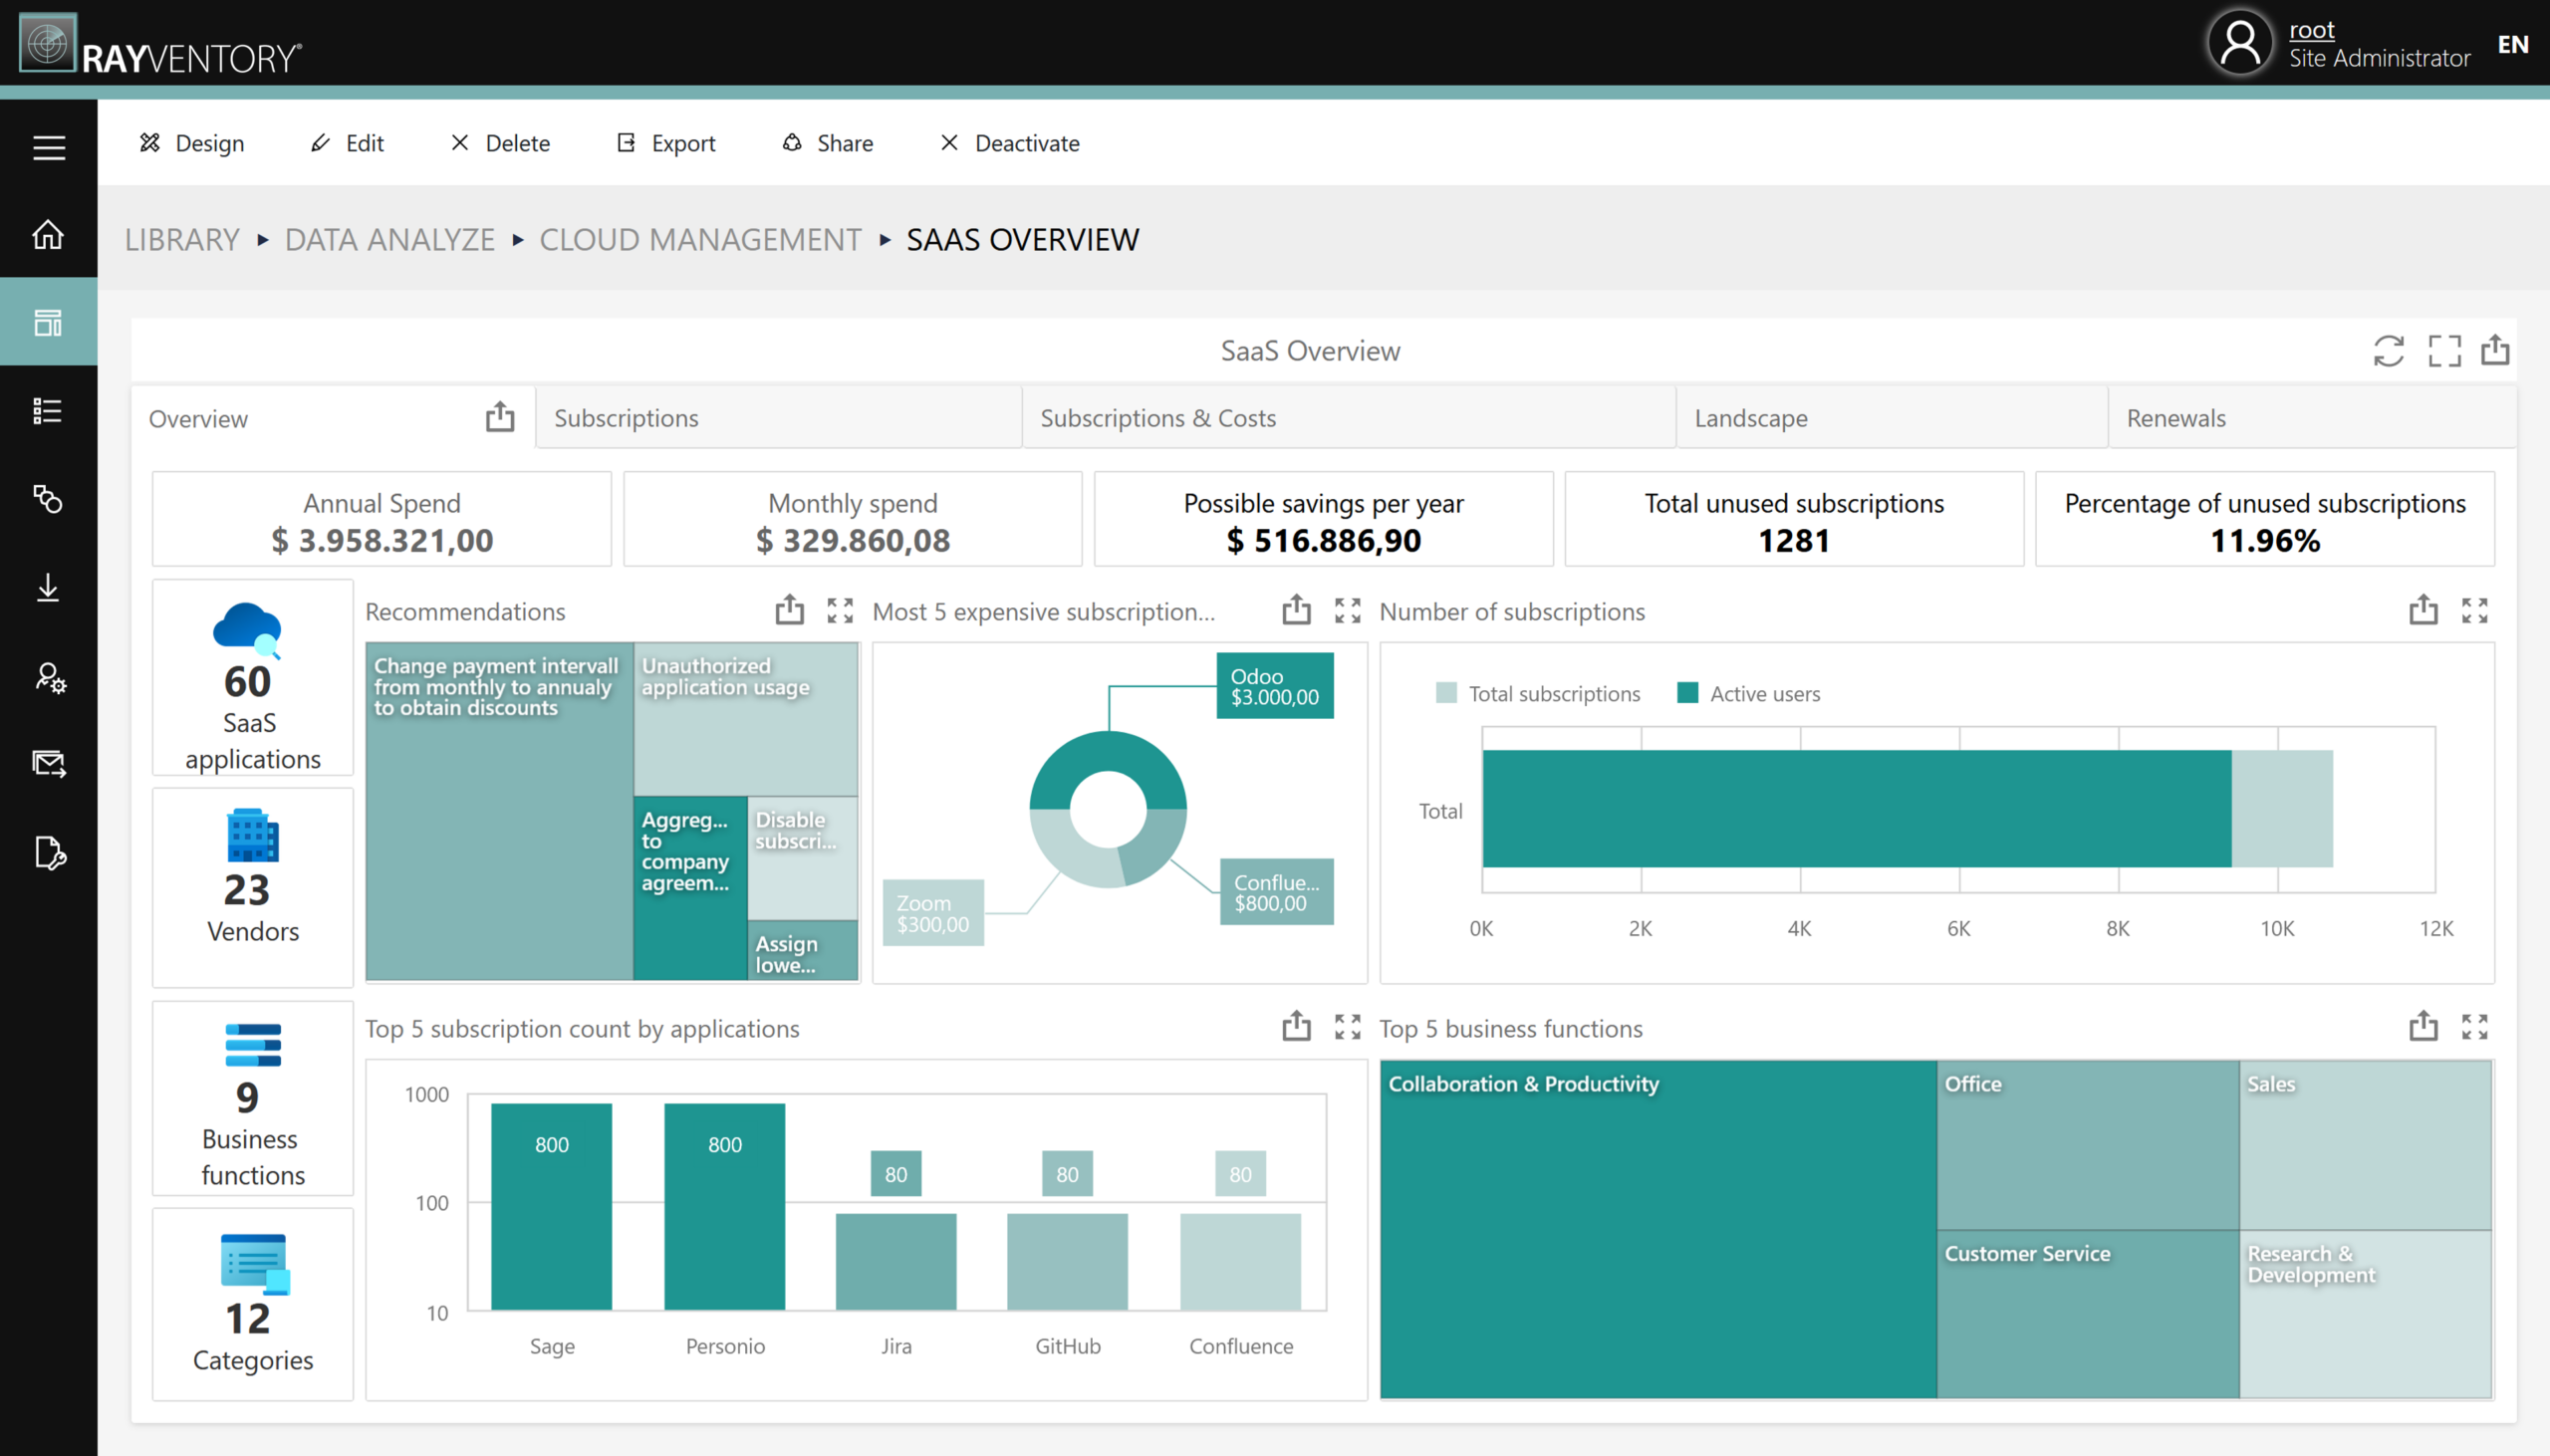Export the Recommendations widget
This screenshot has width=2550, height=1456.
click(x=790, y=610)
